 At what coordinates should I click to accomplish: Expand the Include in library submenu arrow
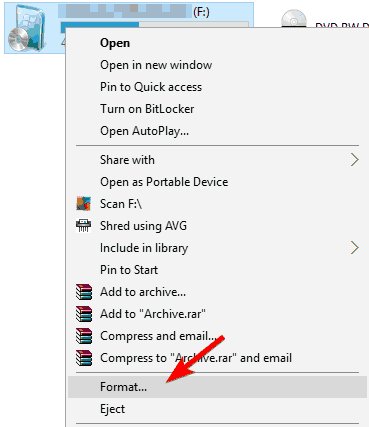tap(355, 248)
